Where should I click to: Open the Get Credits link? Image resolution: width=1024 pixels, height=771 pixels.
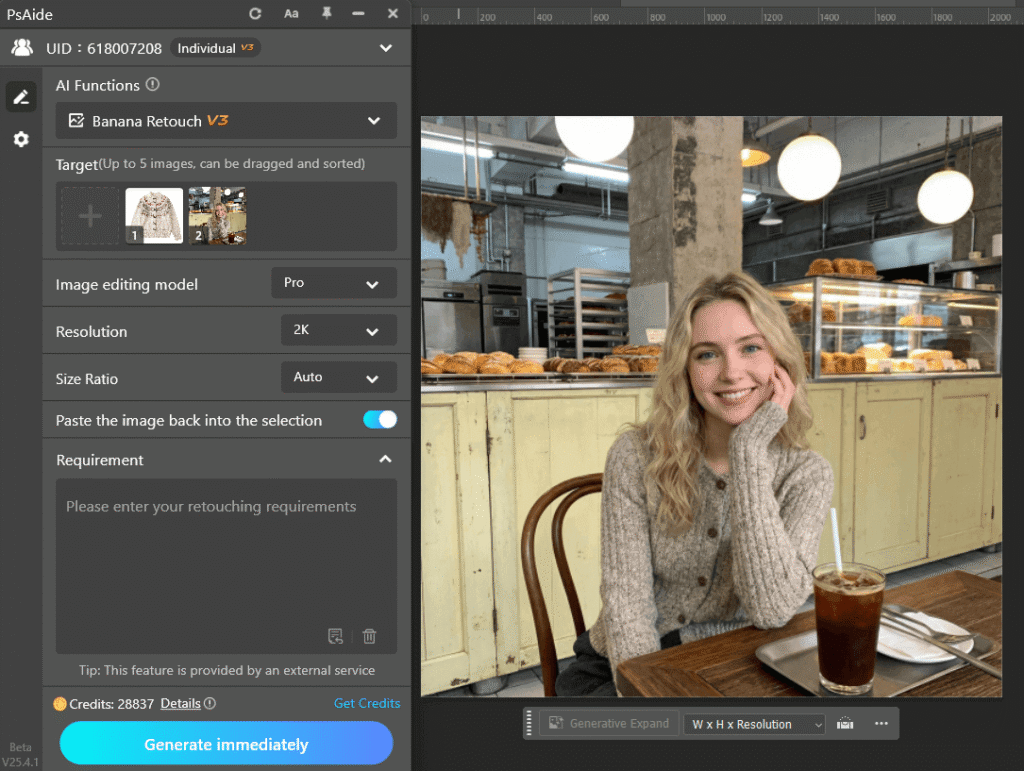pos(367,703)
